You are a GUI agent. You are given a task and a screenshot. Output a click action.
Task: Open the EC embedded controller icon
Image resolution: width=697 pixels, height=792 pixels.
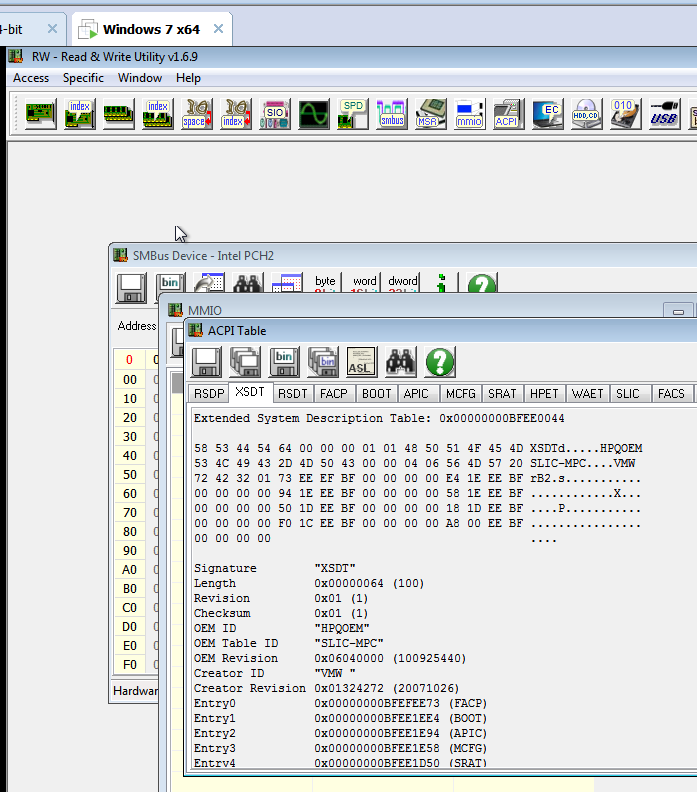click(x=547, y=114)
